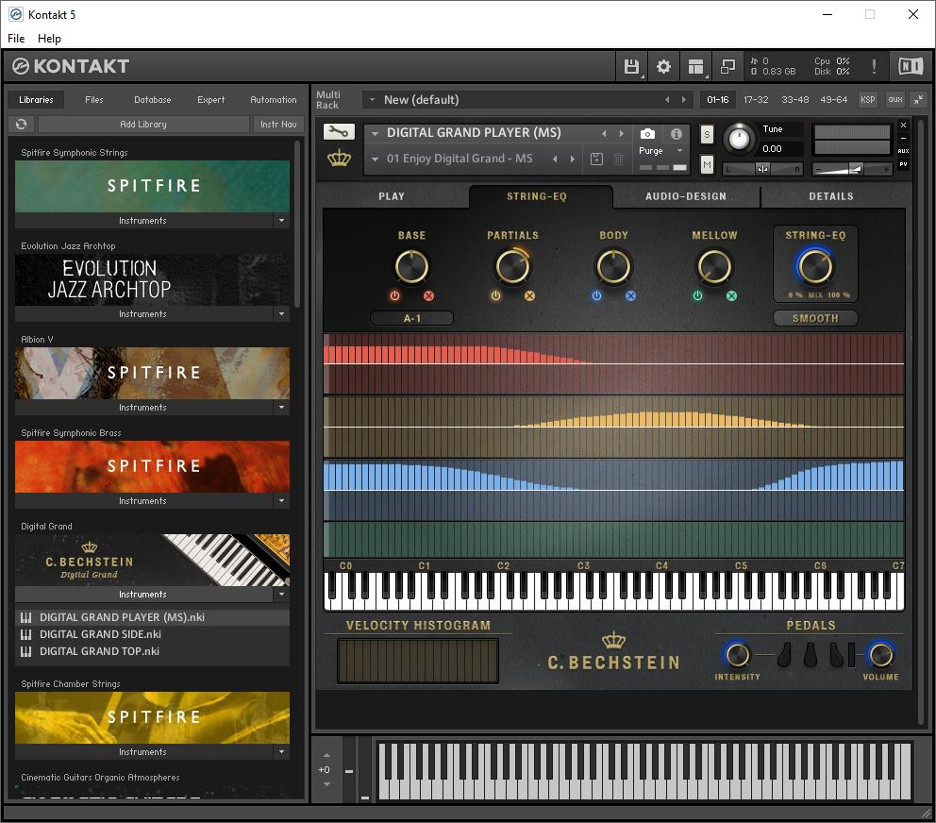Viewport: 936px width, 823px height.
Task: Click the A-1 note button
Action: [412, 319]
